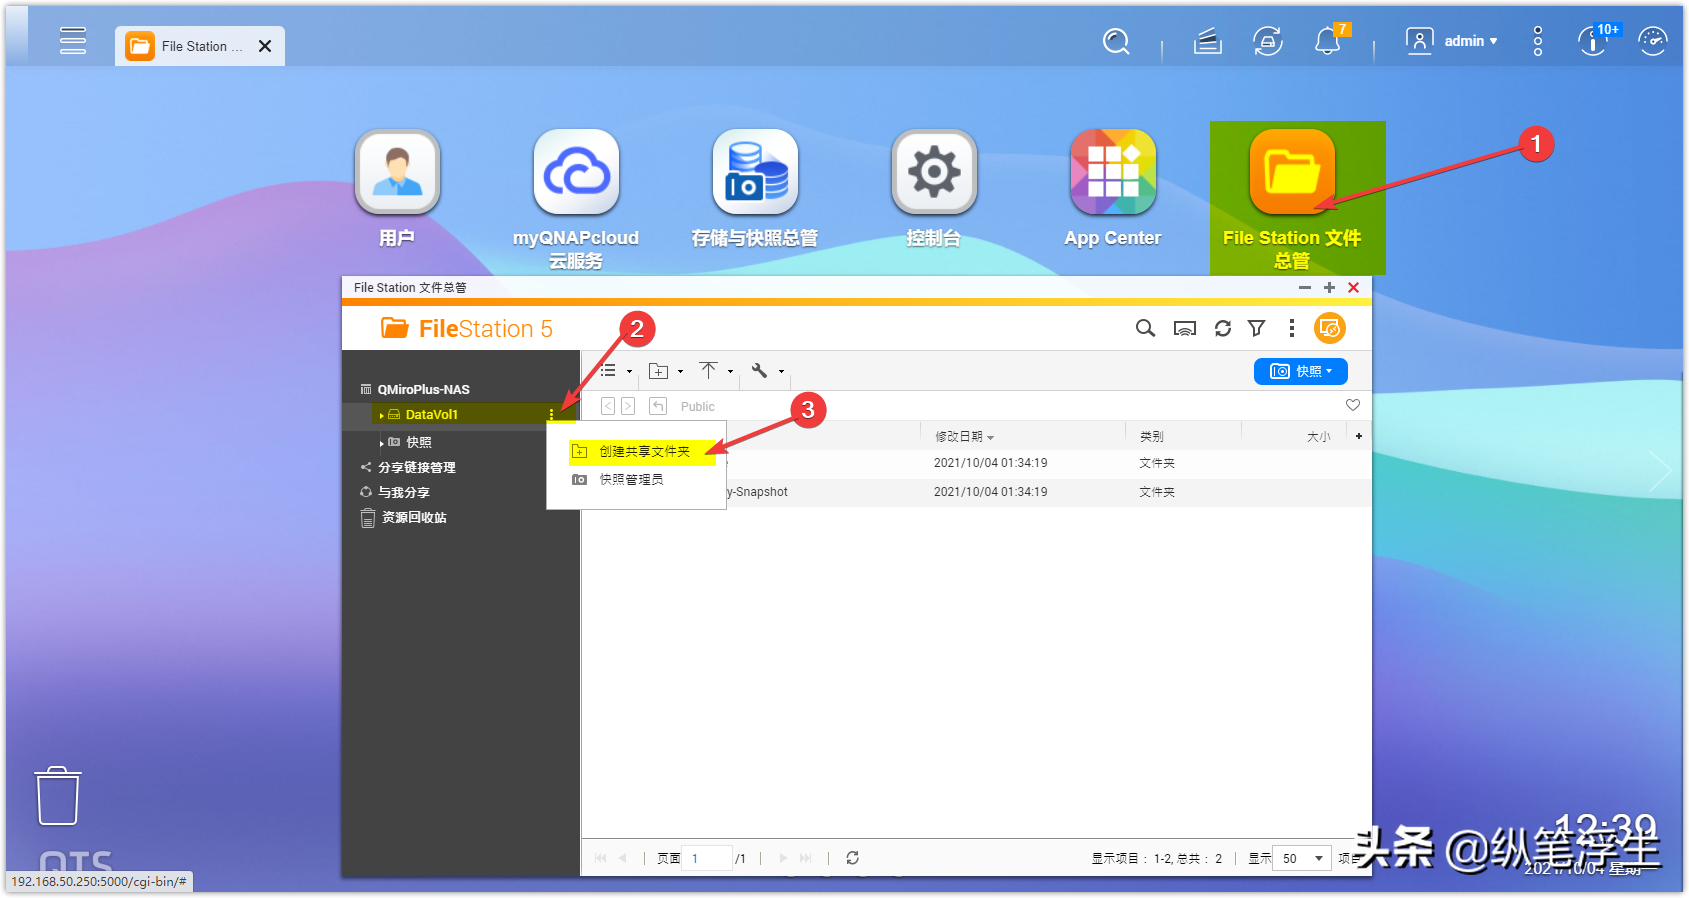Choose 快照管理员 menu entry
The width and height of the screenshot is (1689, 898).
pyautogui.click(x=631, y=480)
